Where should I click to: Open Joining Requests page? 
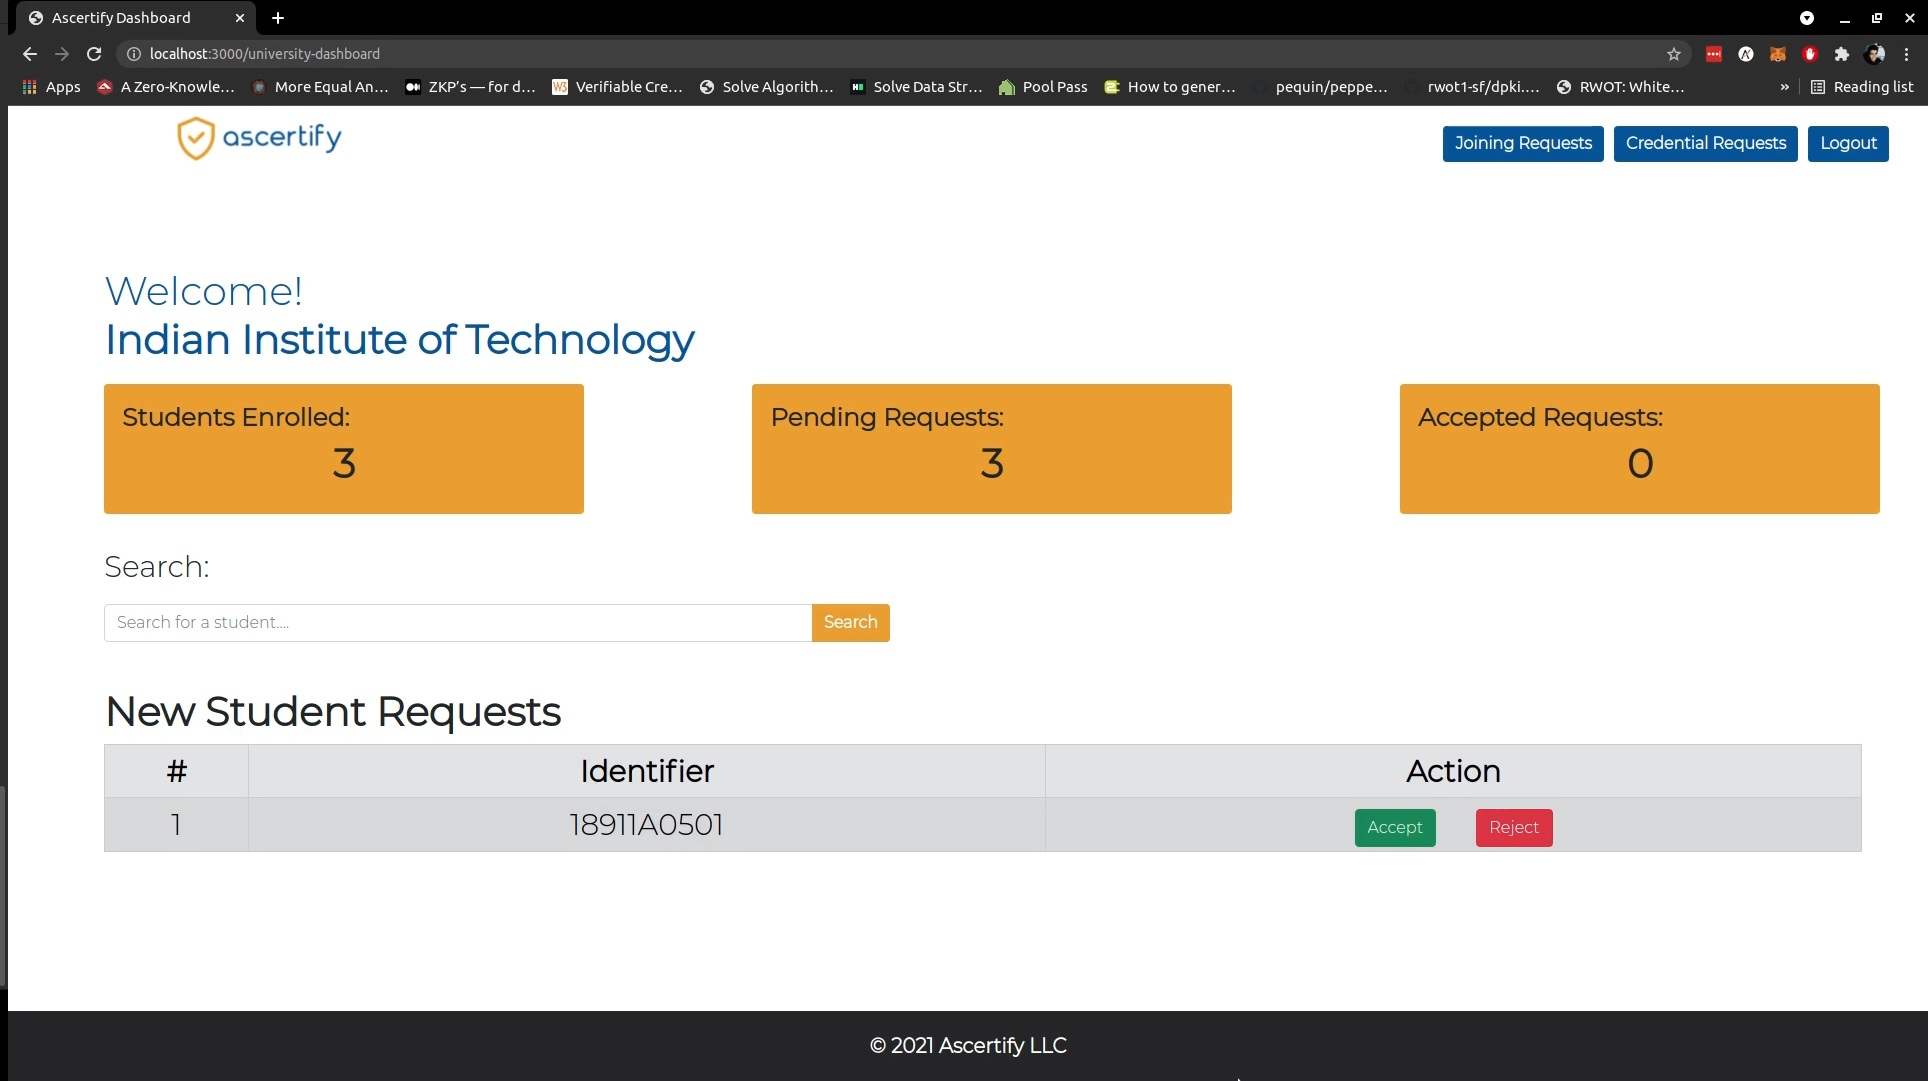1523,143
